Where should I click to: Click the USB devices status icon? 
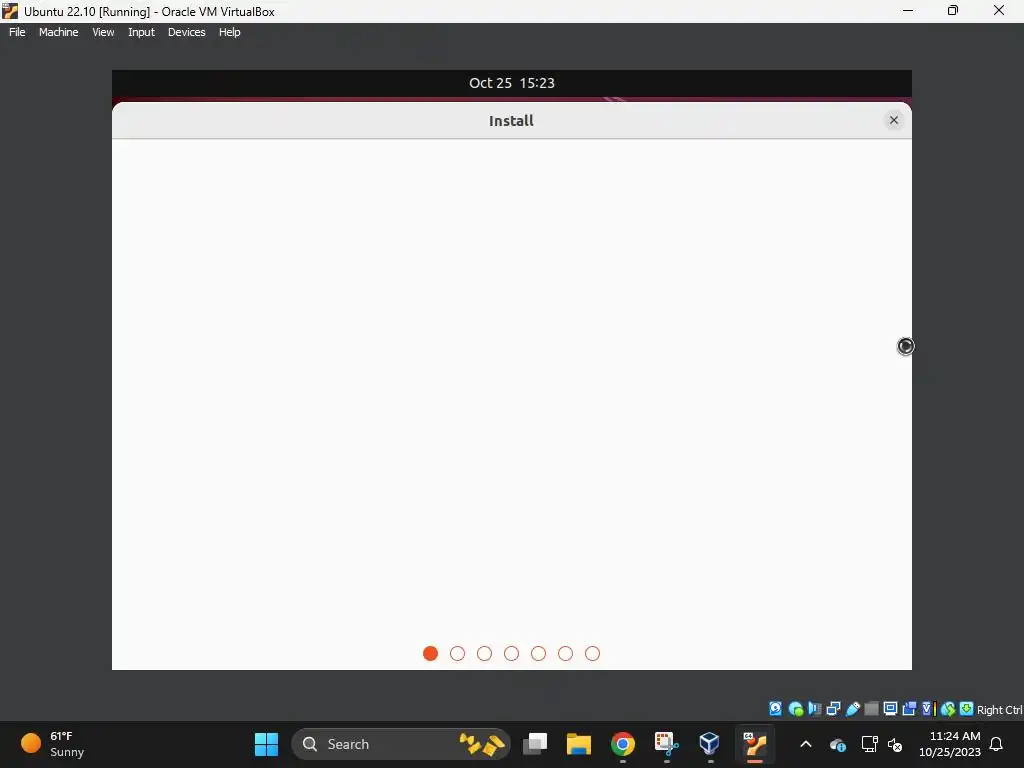click(x=853, y=709)
